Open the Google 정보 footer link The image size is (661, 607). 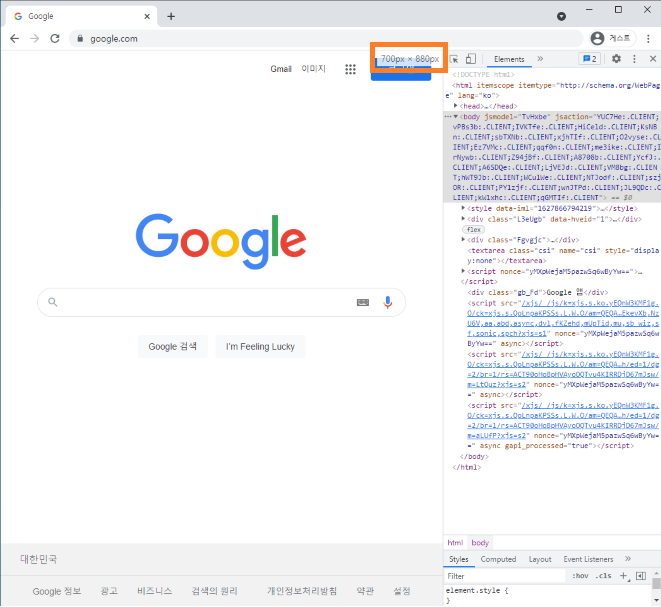(x=57, y=591)
